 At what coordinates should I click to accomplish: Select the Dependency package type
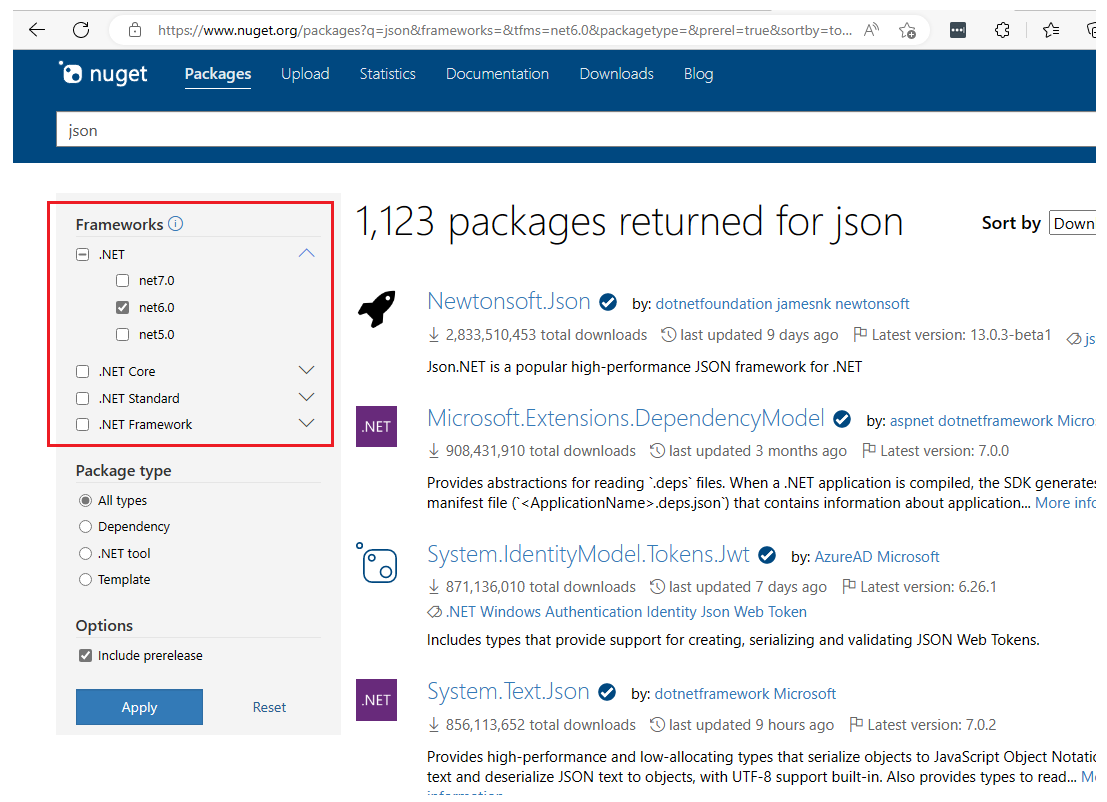click(85, 527)
